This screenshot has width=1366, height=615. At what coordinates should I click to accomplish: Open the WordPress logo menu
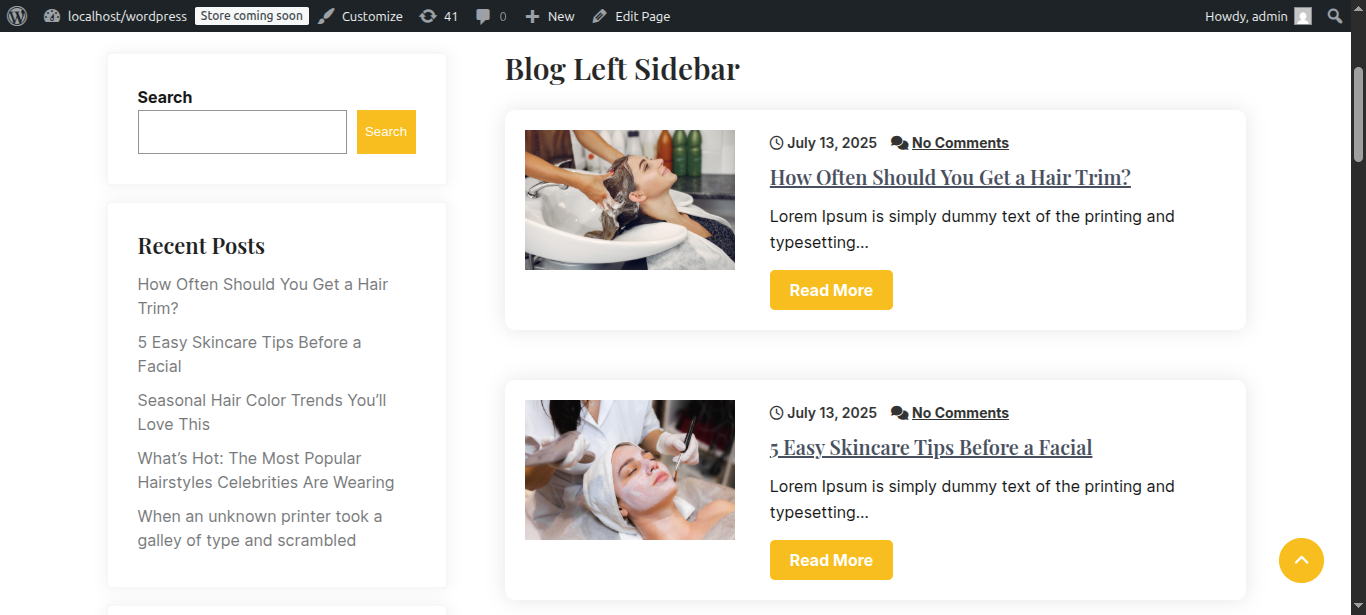pos(17,16)
